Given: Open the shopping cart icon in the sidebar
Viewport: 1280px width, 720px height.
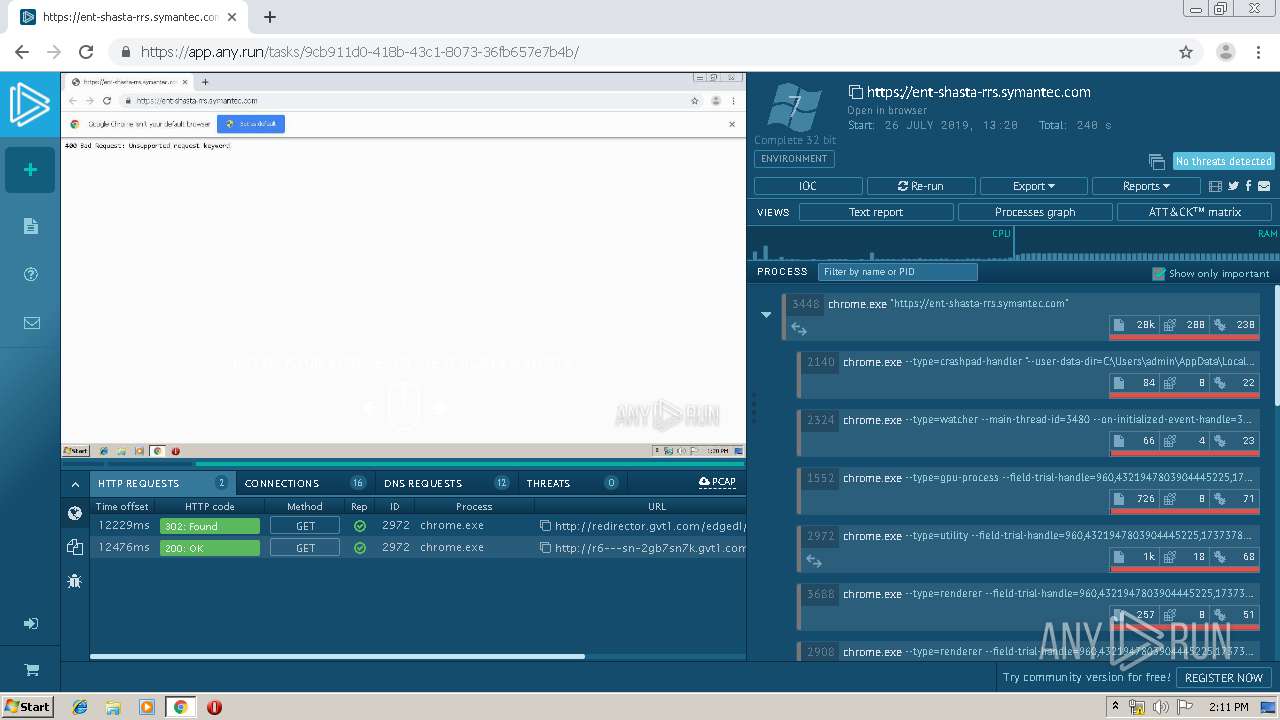Looking at the screenshot, I should (31, 670).
